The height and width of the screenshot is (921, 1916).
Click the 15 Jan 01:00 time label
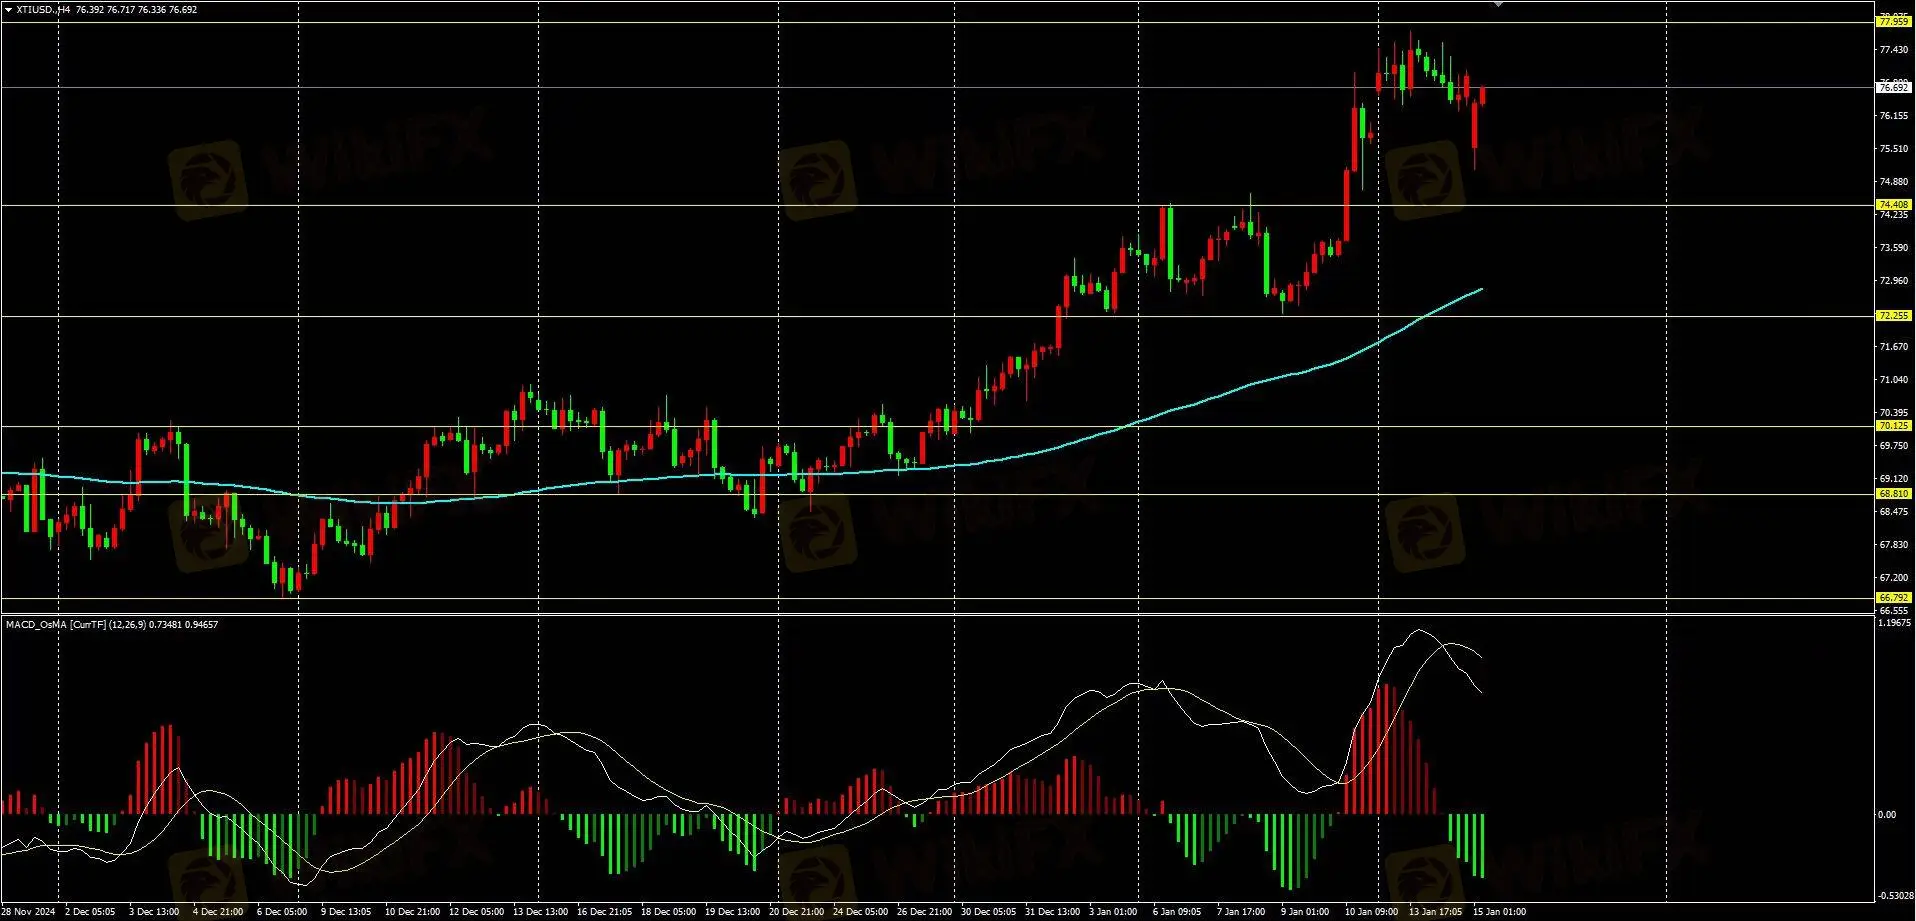[x=1499, y=912]
